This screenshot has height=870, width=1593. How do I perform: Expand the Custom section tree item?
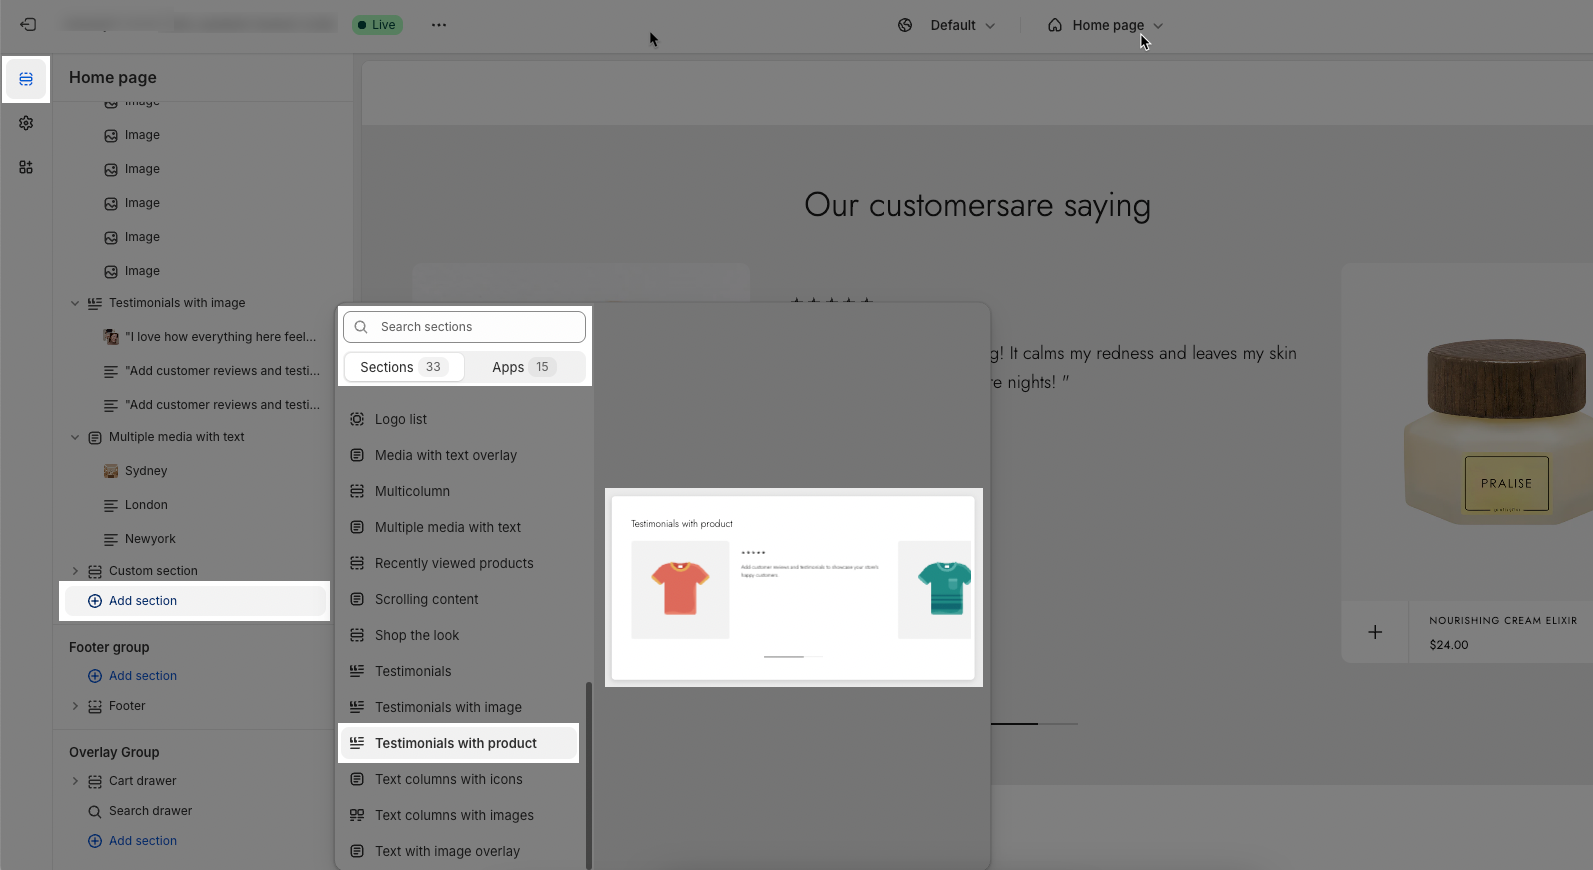(75, 571)
